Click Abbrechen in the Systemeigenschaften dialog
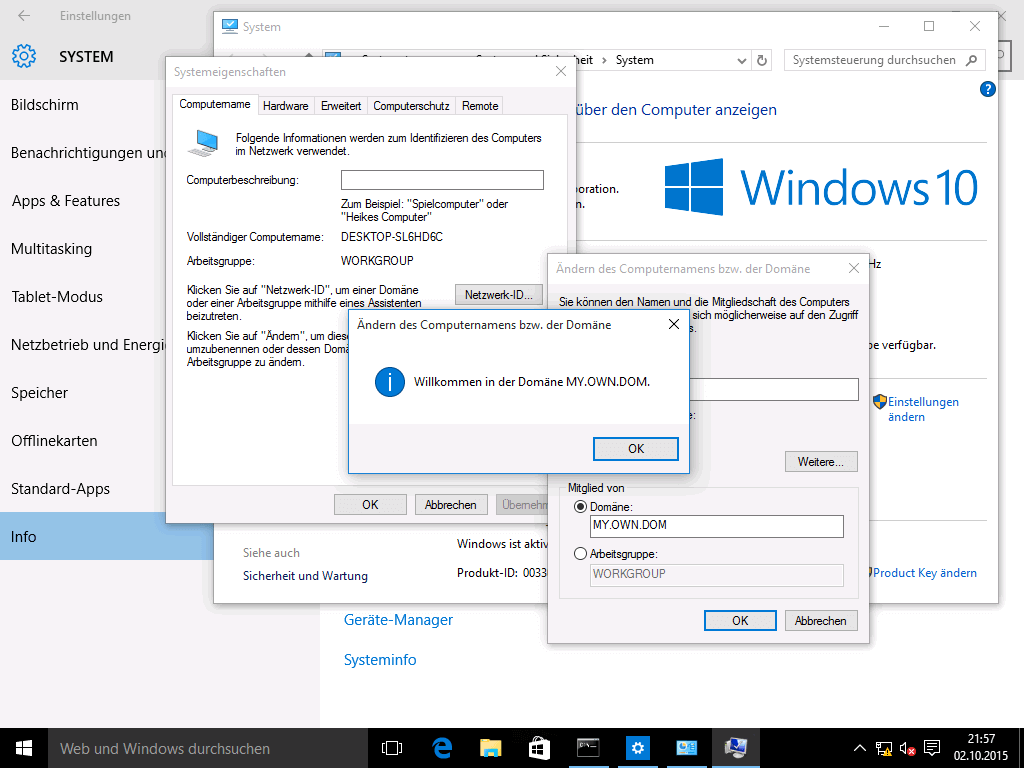The width and height of the screenshot is (1024, 768). click(451, 505)
